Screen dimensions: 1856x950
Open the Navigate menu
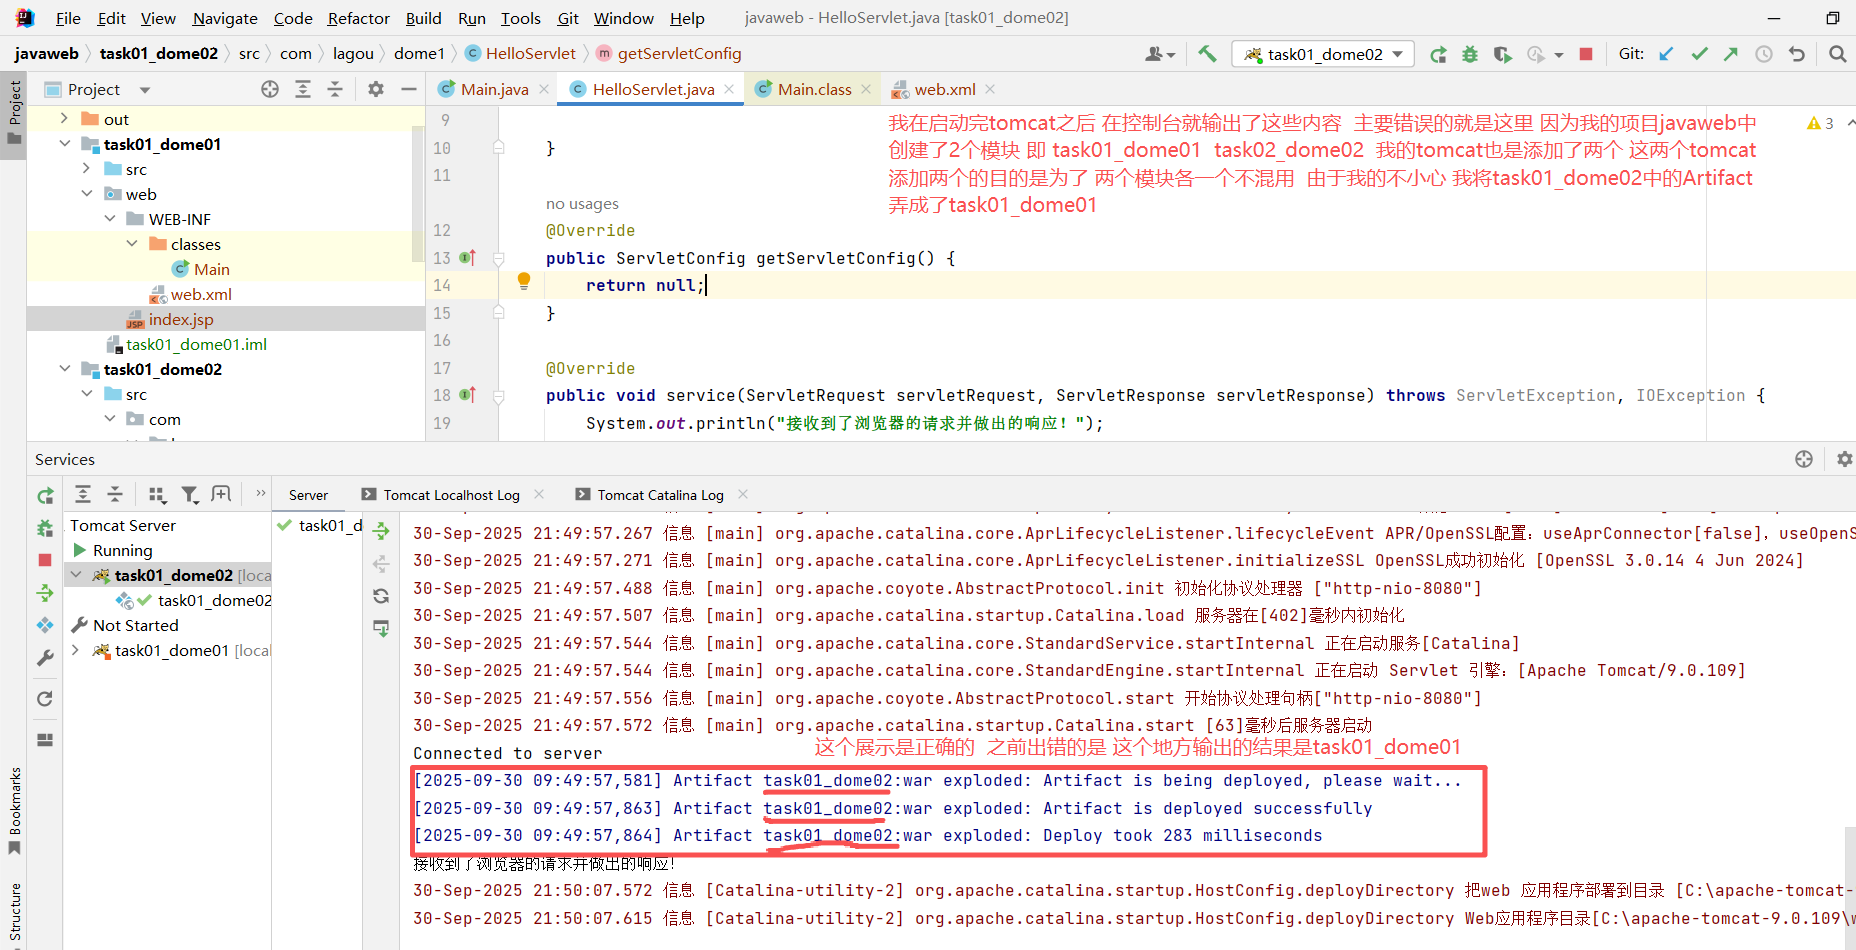[x=225, y=18]
